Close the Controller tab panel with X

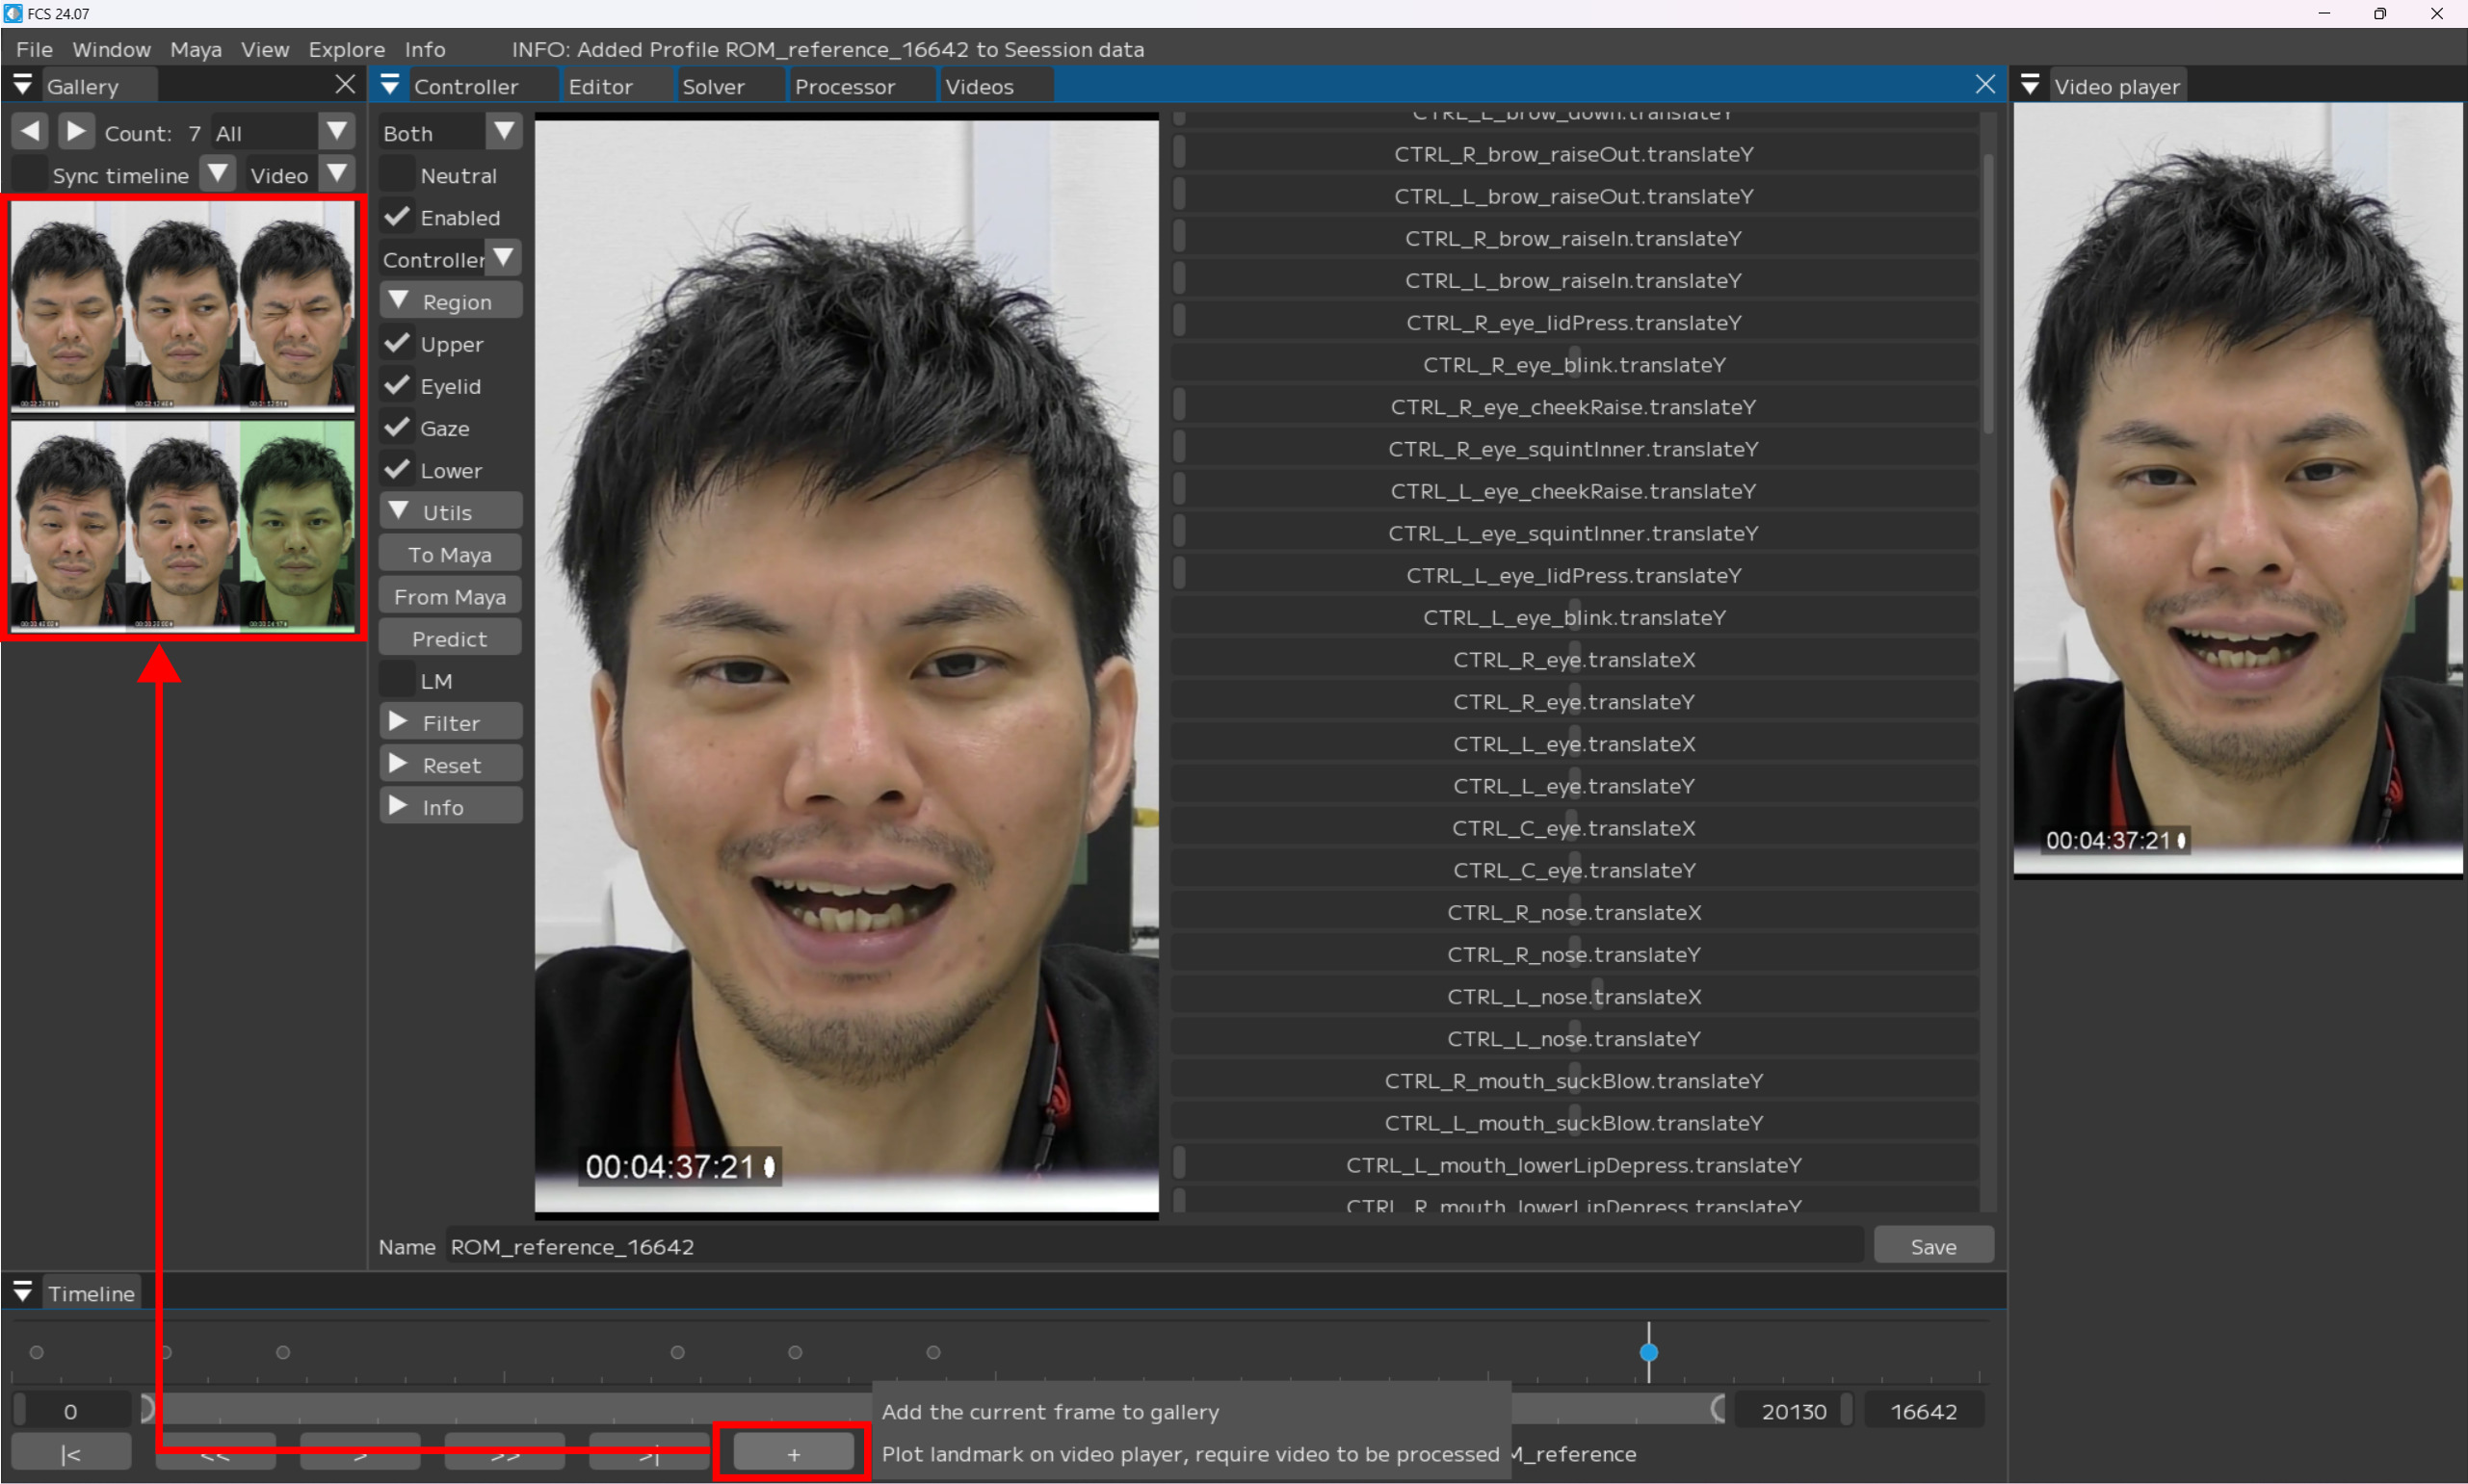tap(1985, 85)
